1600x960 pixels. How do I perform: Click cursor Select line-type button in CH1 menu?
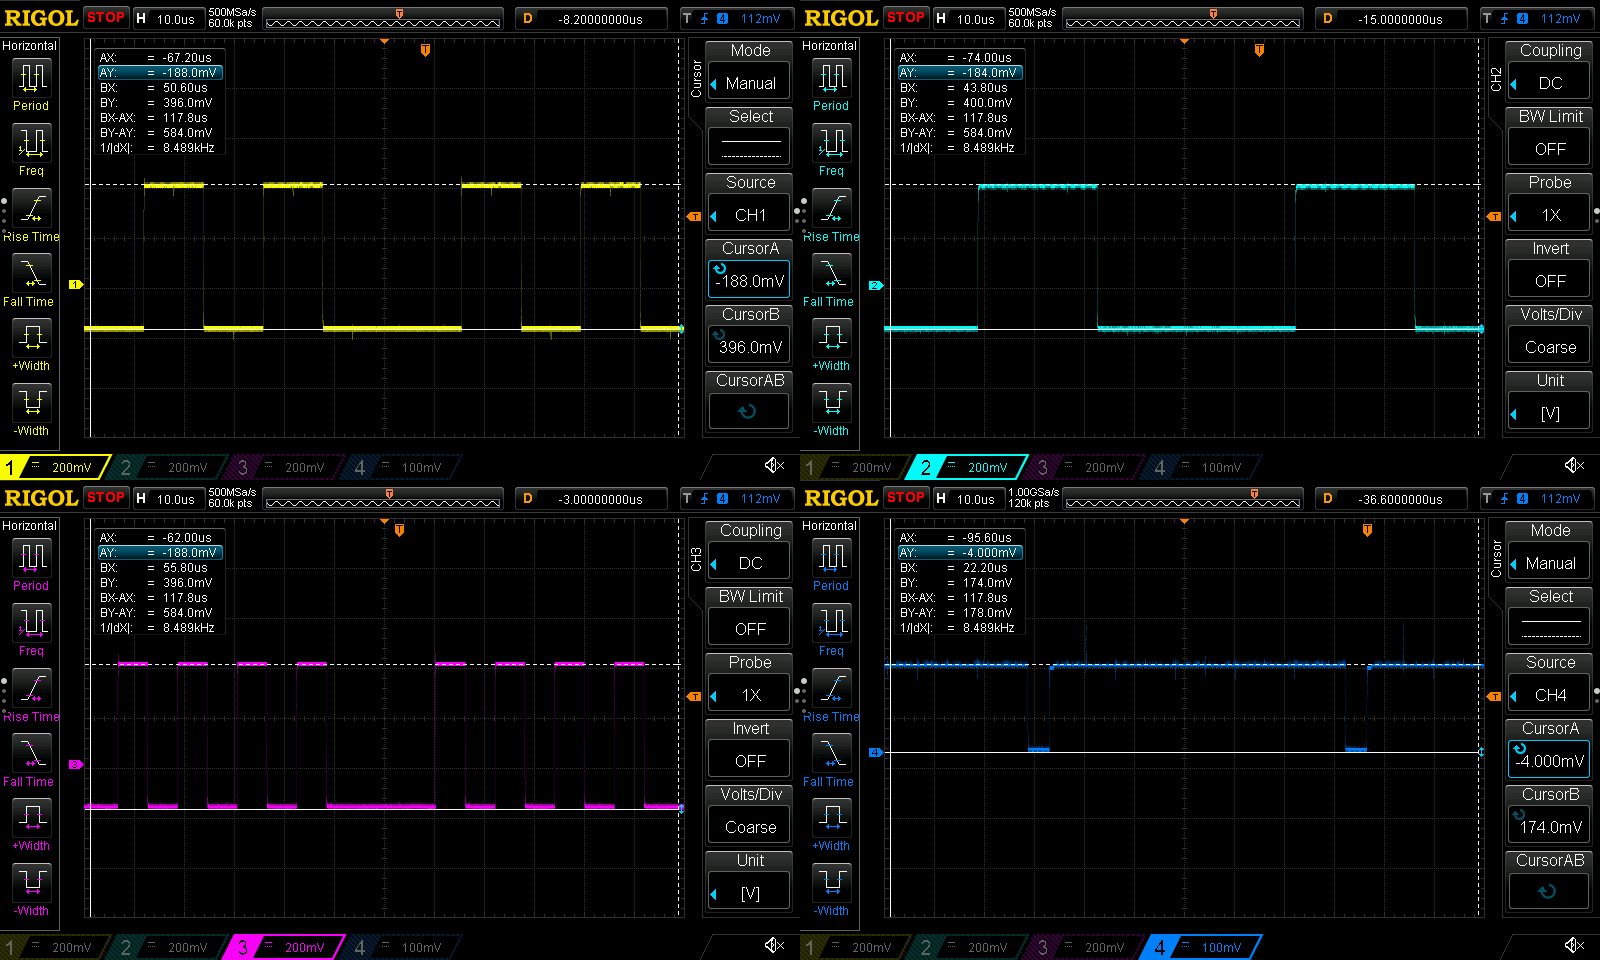749,136
